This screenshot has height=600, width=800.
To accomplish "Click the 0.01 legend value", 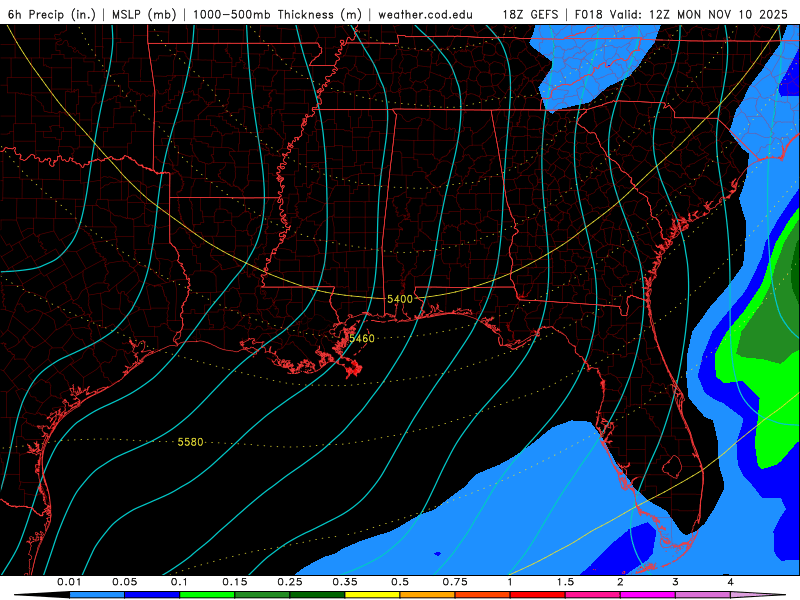I will (x=69, y=582).
